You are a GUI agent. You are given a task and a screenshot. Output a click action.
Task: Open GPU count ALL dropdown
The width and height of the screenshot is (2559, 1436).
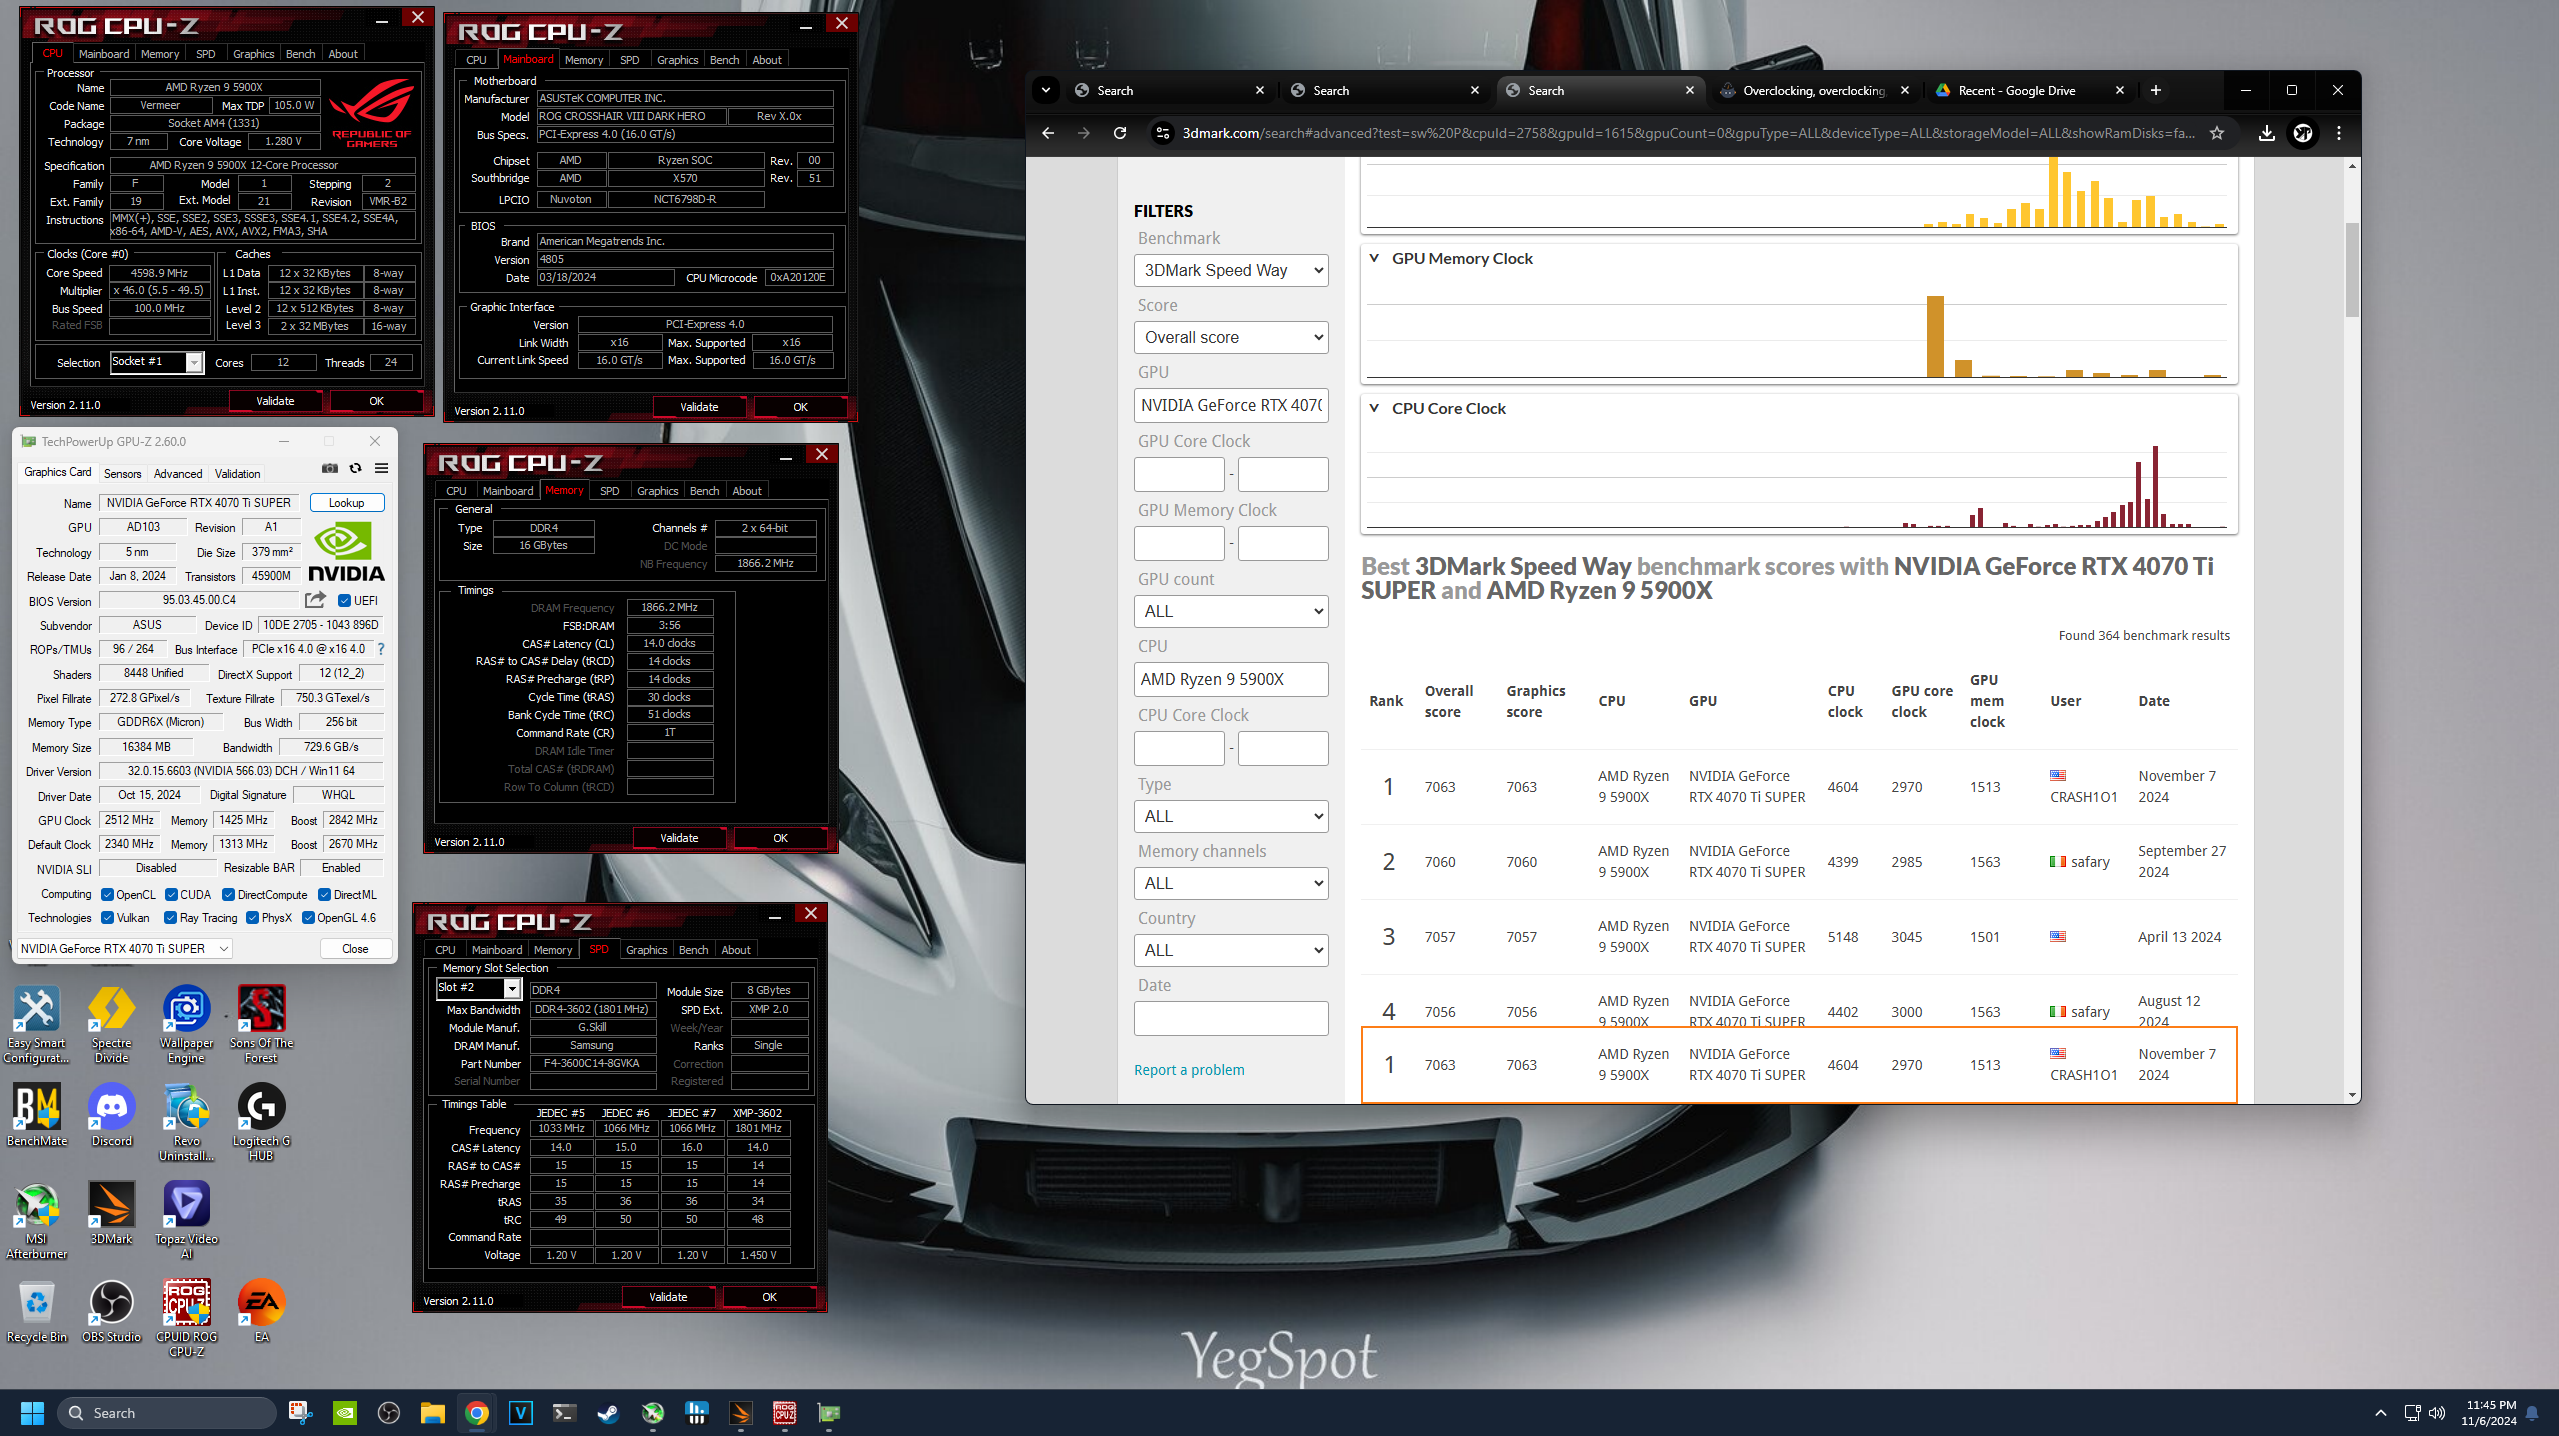click(x=1231, y=611)
